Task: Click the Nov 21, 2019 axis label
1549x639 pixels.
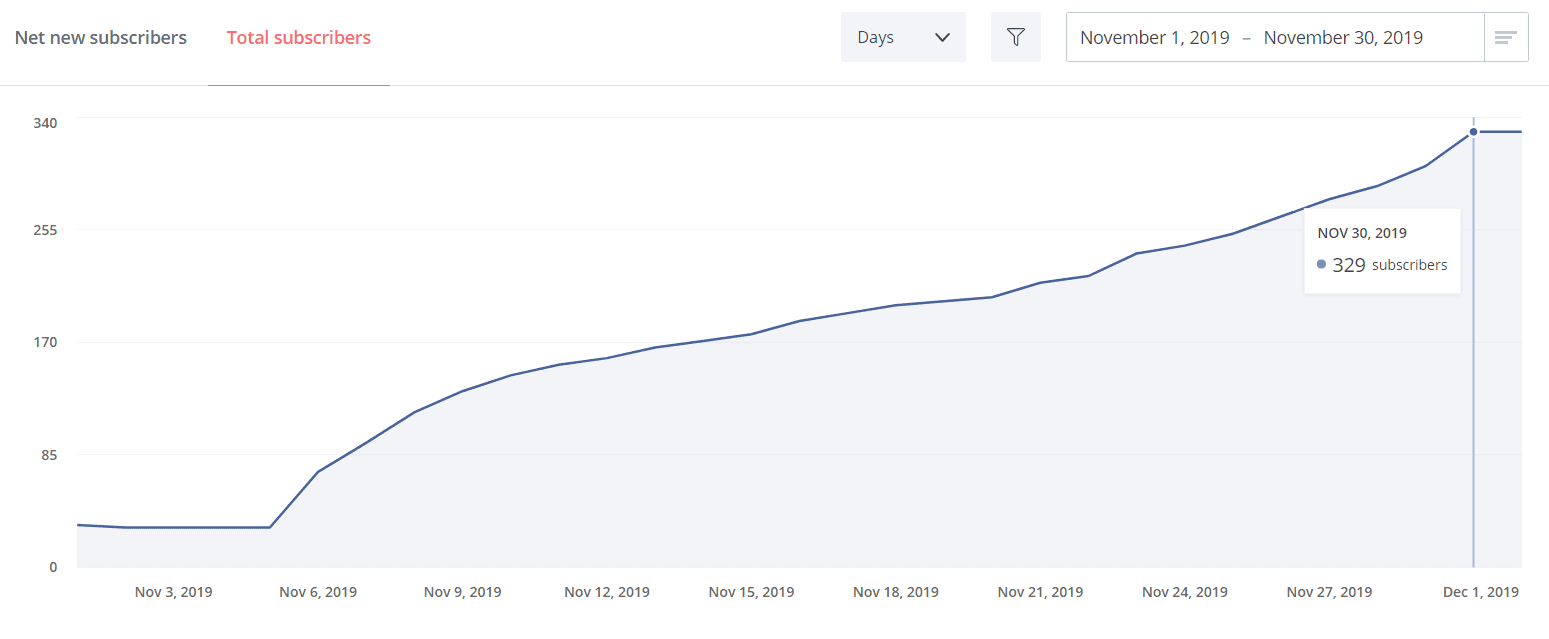Action: tap(1041, 592)
